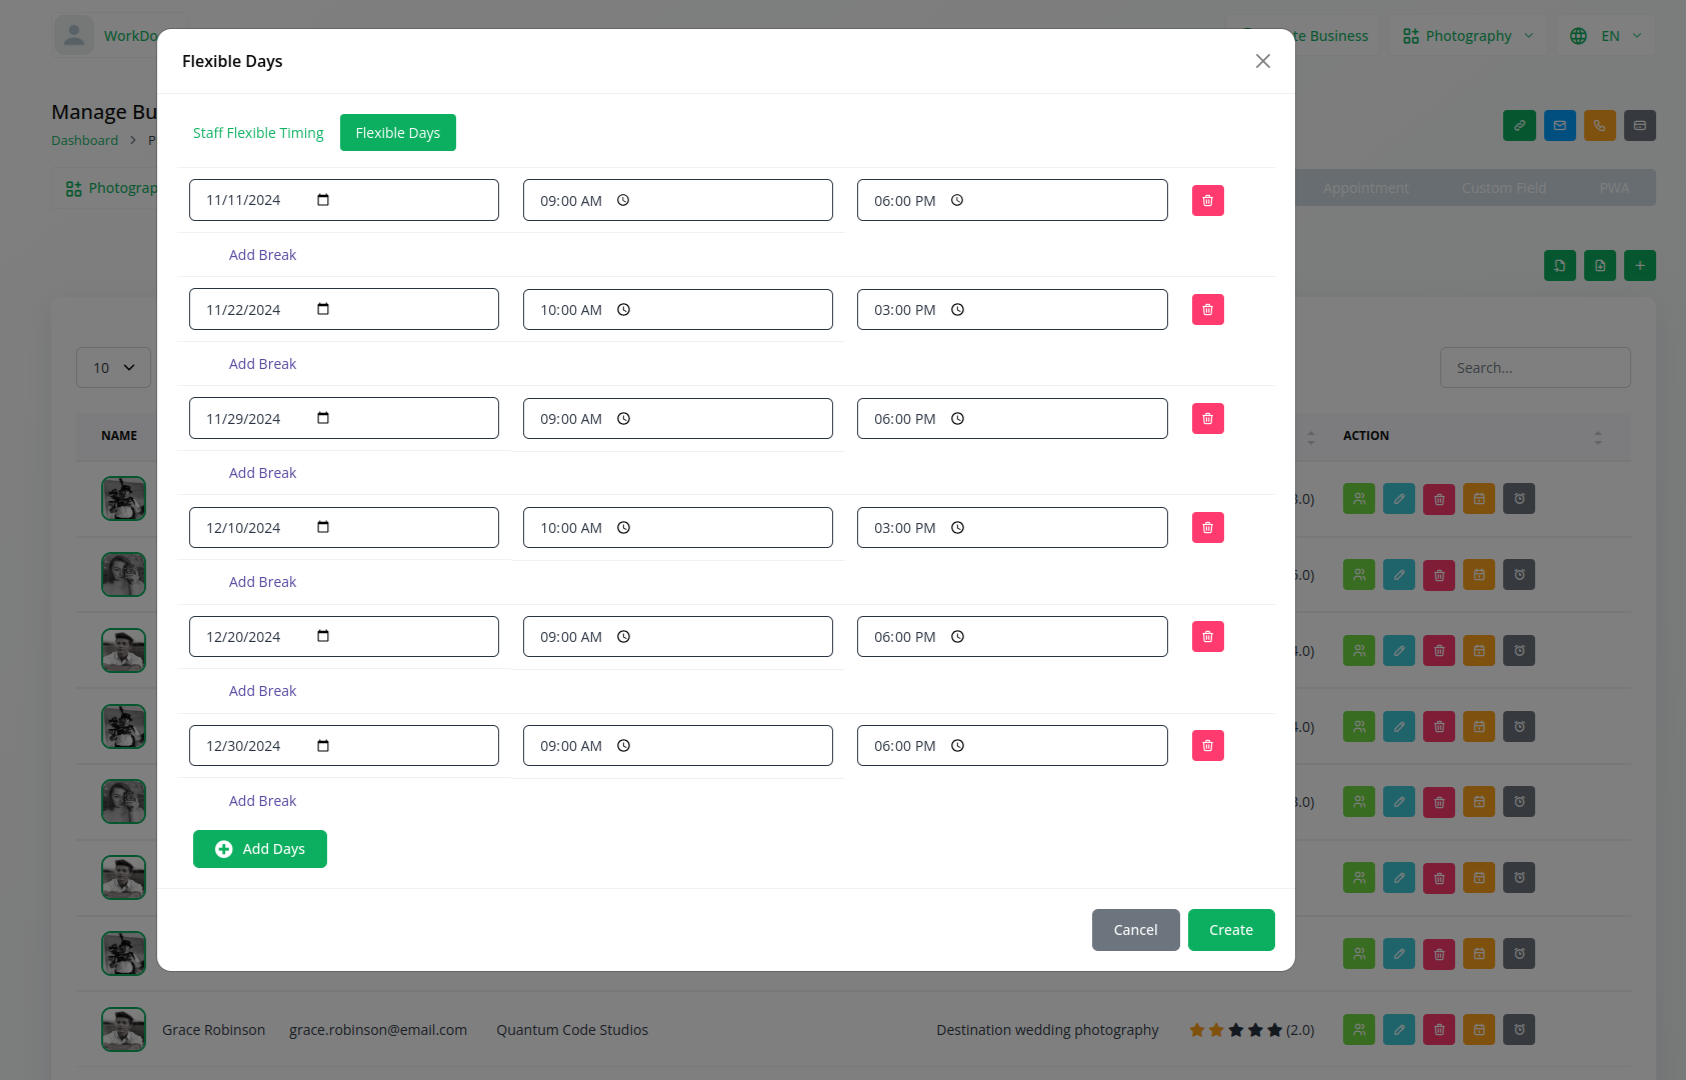Click the 11/11/2024 date field
Image resolution: width=1686 pixels, height=1080 pixels.
pos(344,200)
